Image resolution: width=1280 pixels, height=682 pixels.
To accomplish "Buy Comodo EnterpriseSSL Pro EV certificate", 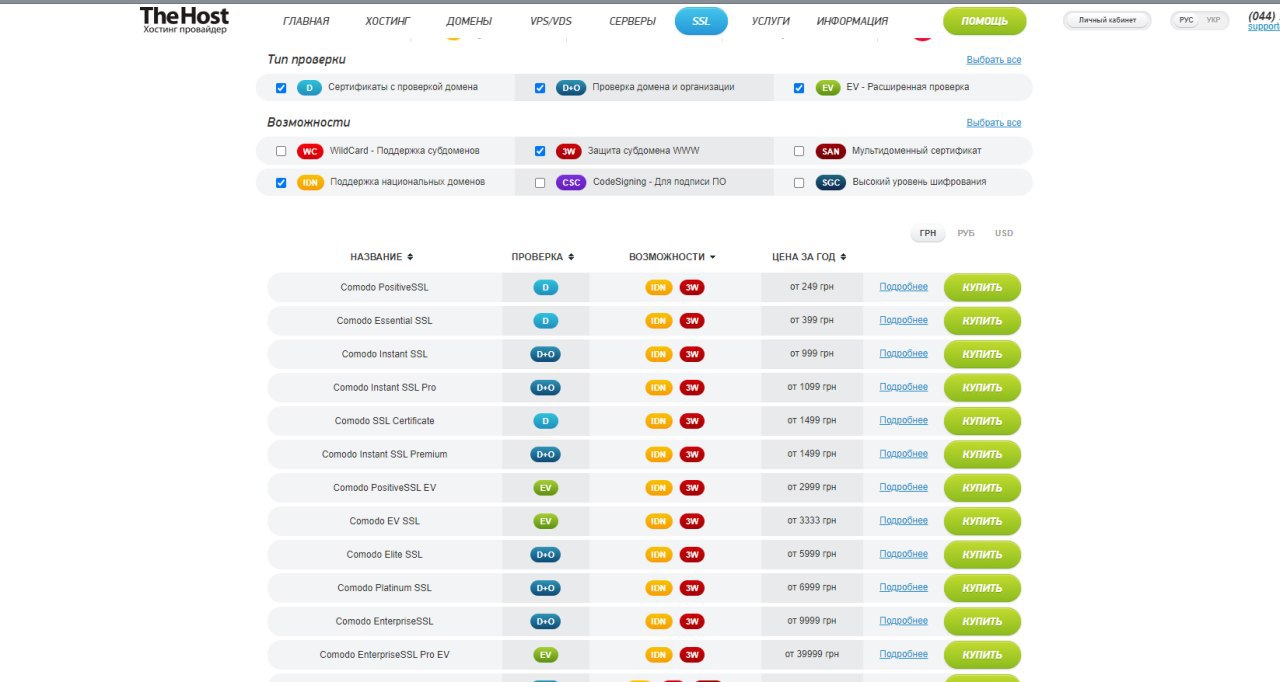I will tap(982, 655).
